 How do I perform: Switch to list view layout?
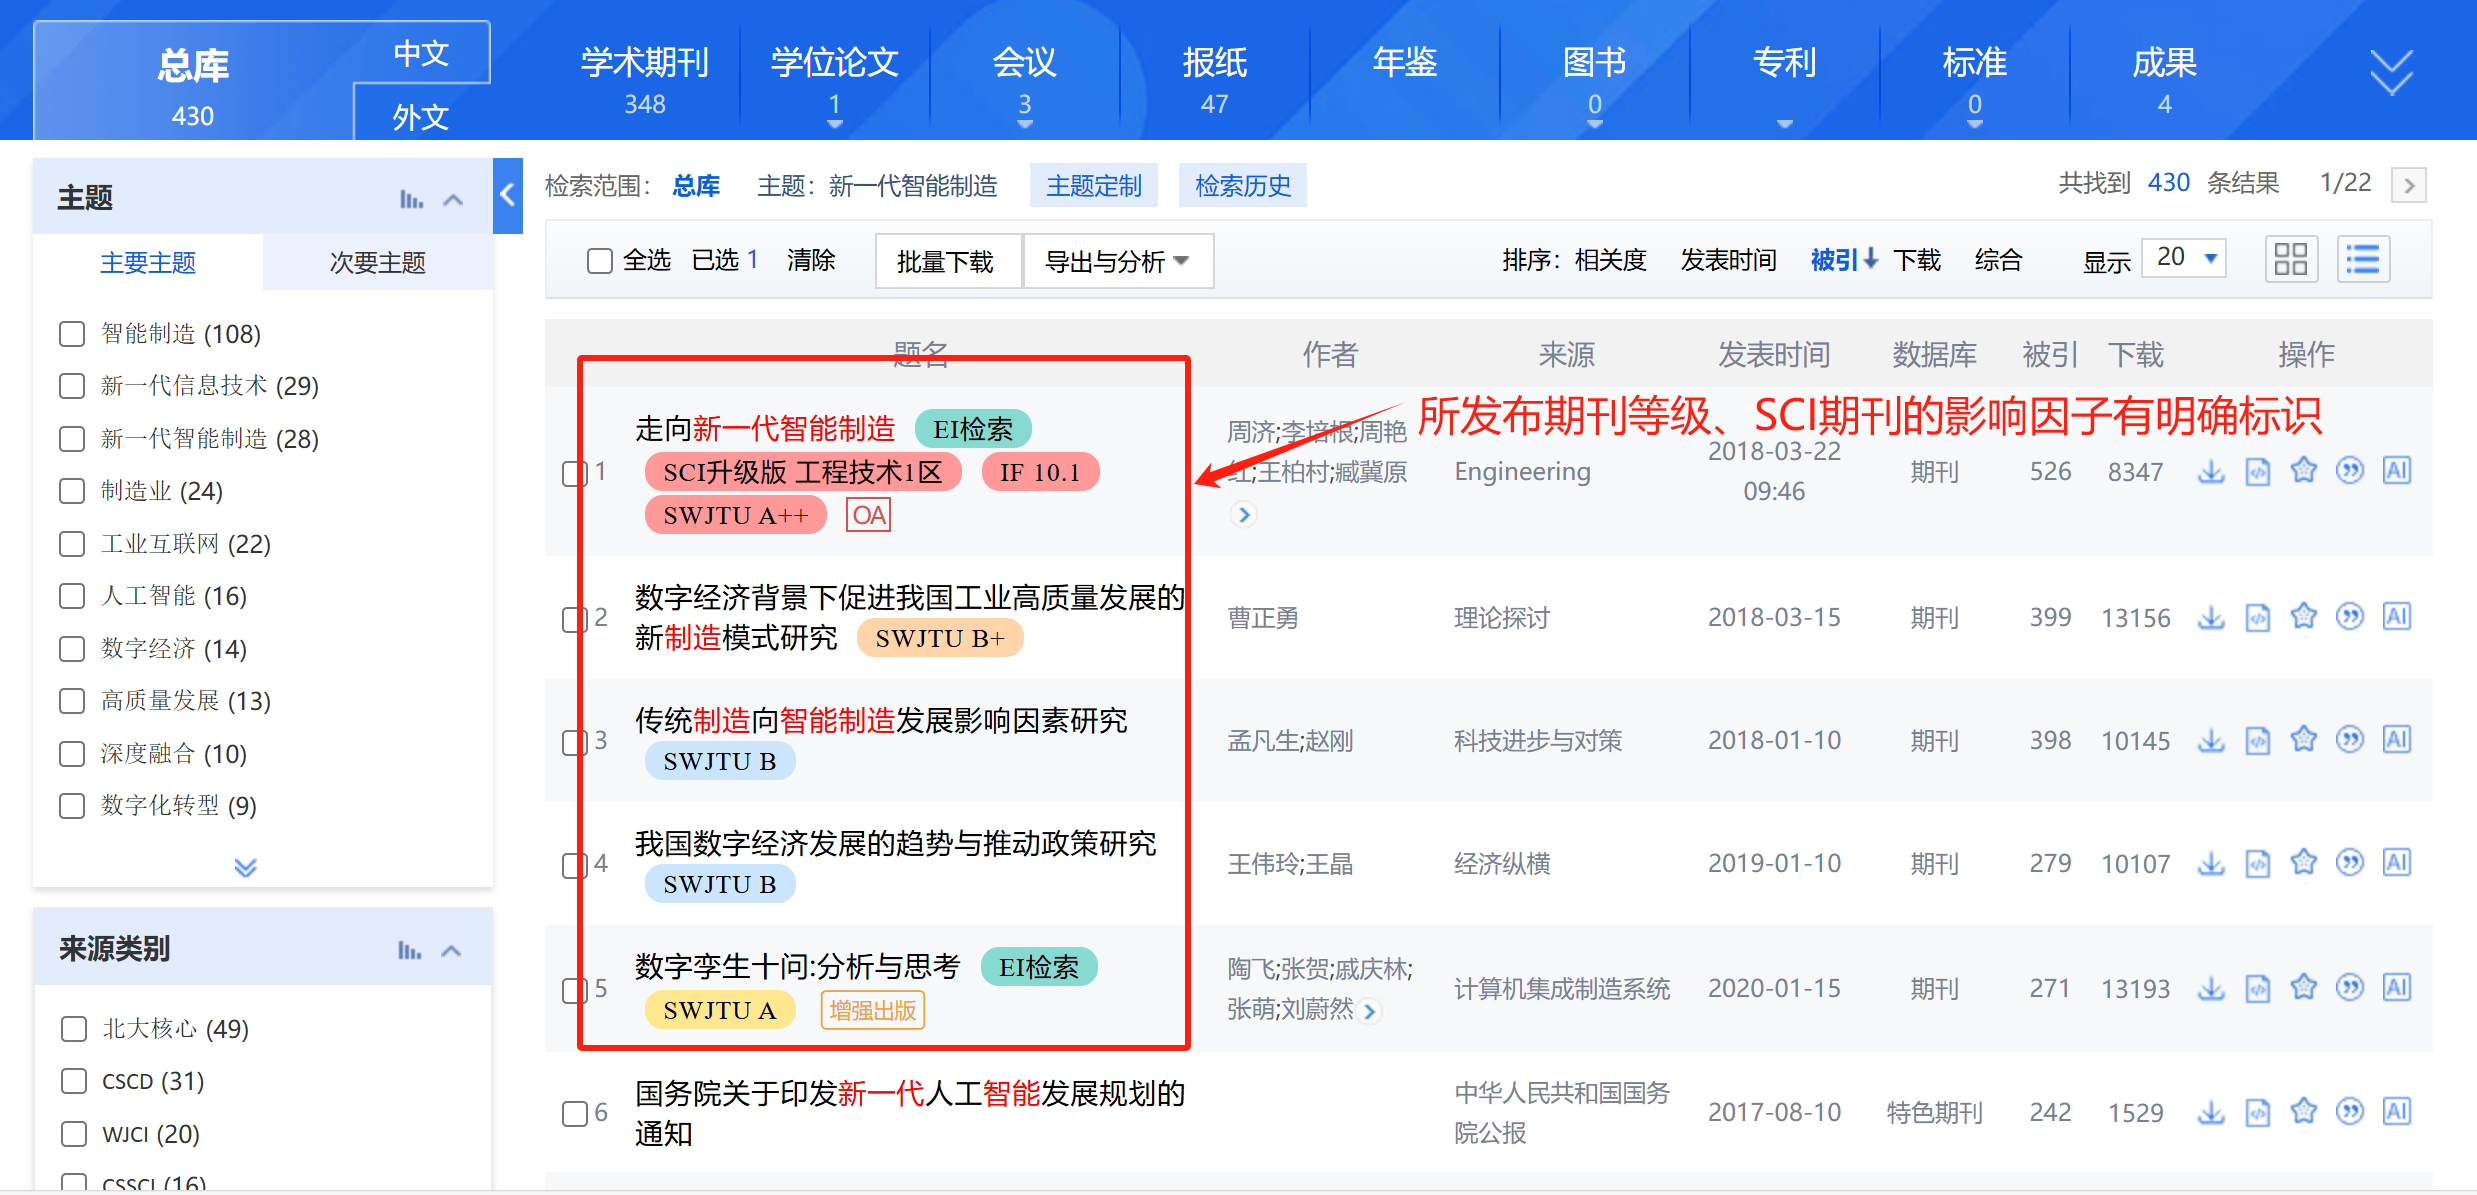point(2363,260)
